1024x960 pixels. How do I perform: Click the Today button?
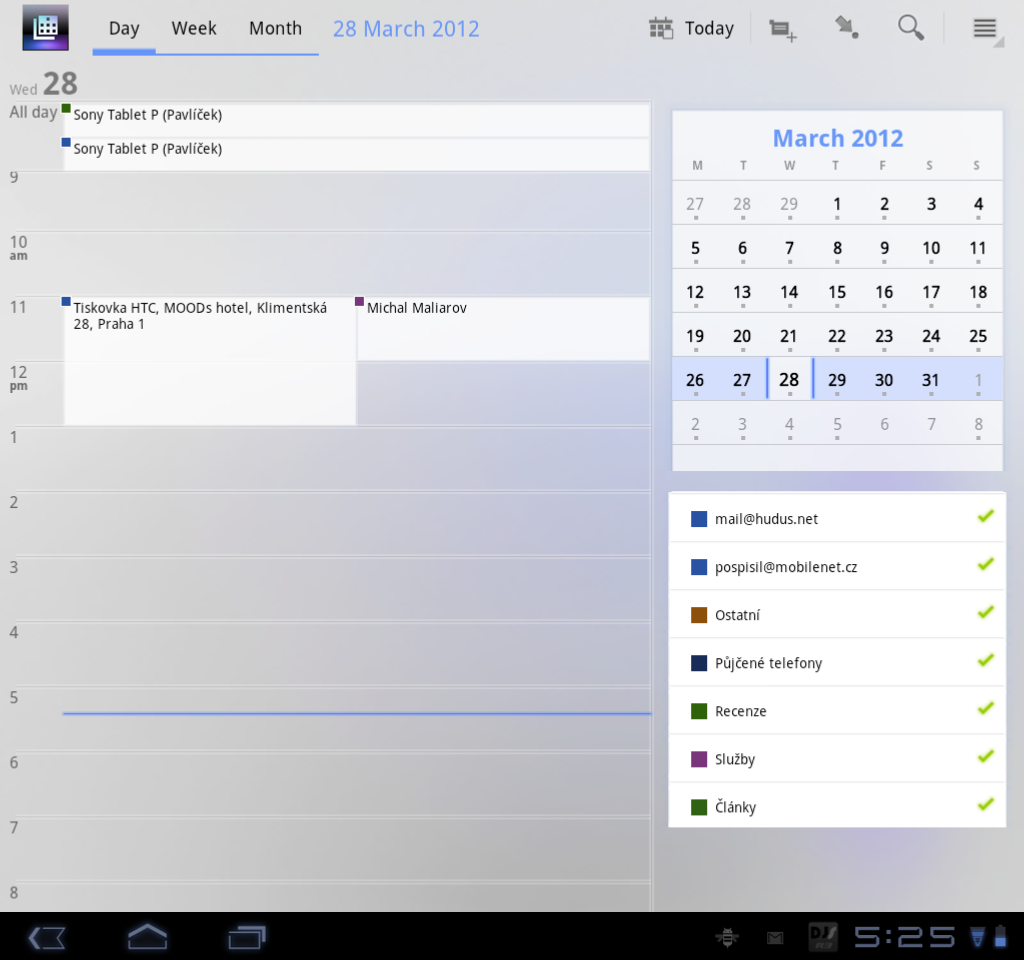click(693, 28)
